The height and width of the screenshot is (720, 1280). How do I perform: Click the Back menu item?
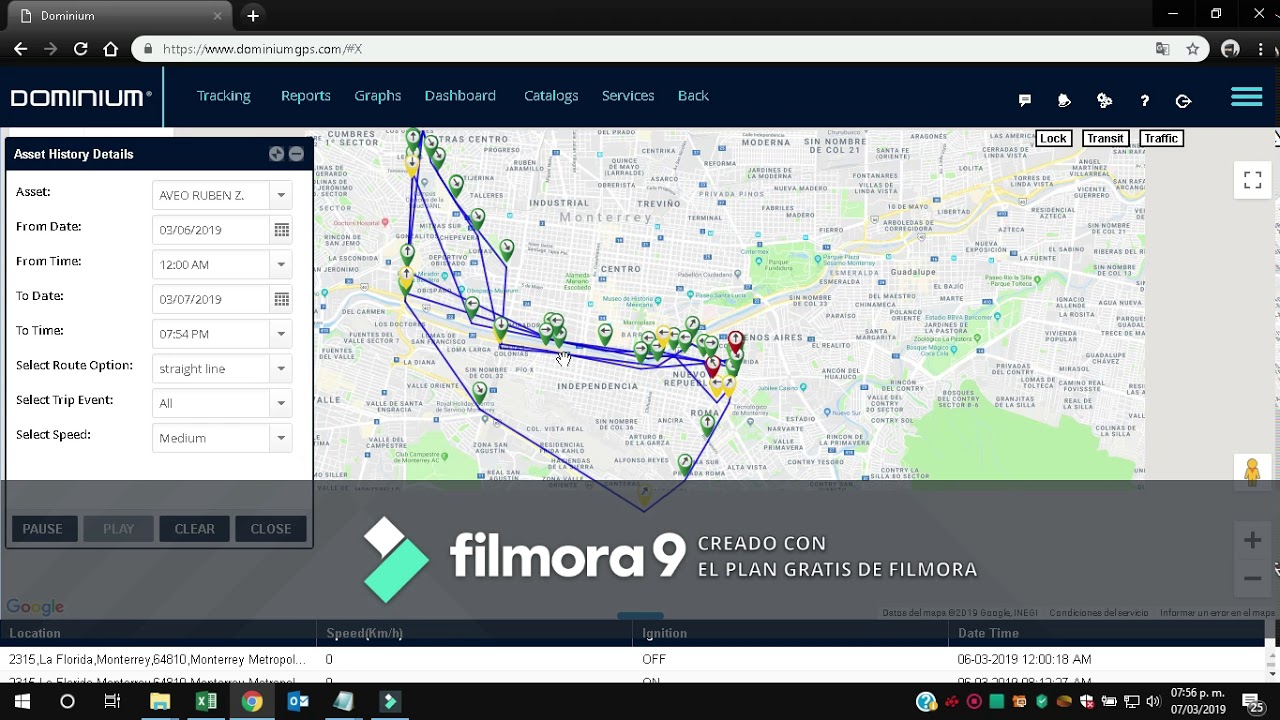tap(693, 95)
